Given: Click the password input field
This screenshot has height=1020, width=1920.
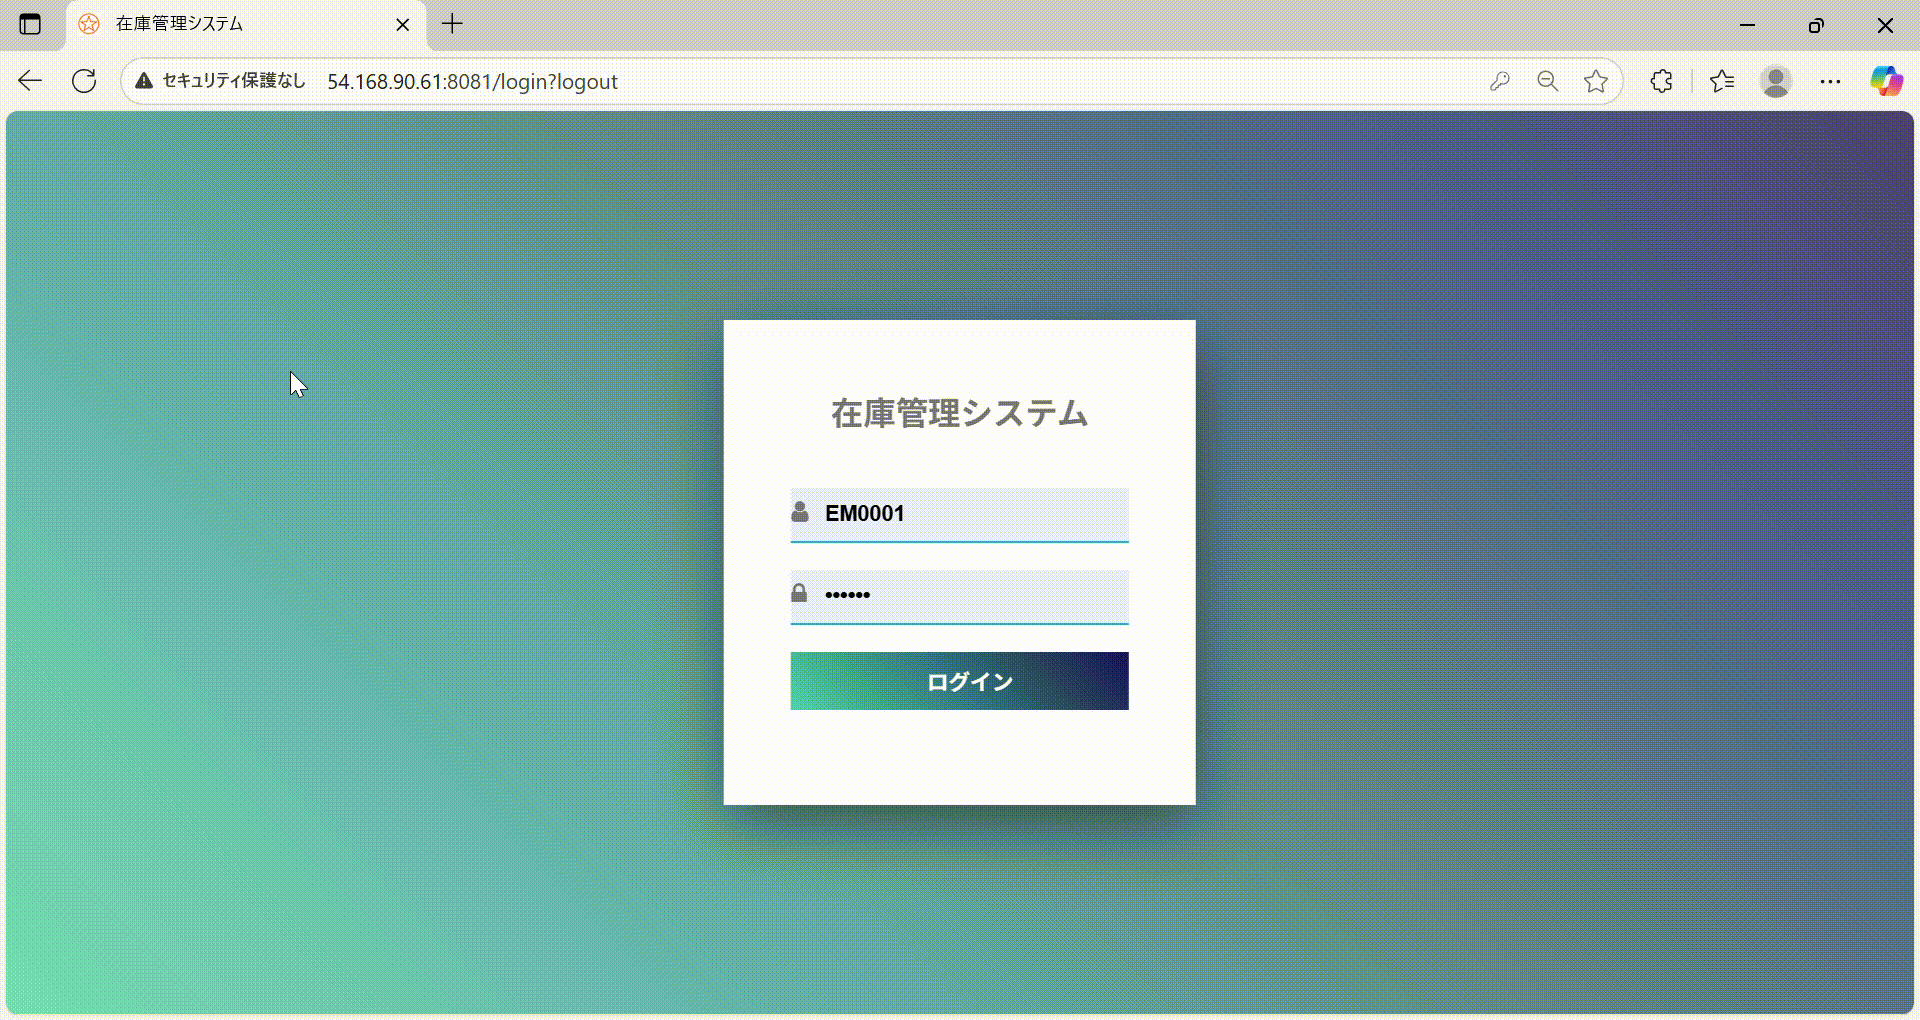Looking at the screenshot, I should (970, 595).
